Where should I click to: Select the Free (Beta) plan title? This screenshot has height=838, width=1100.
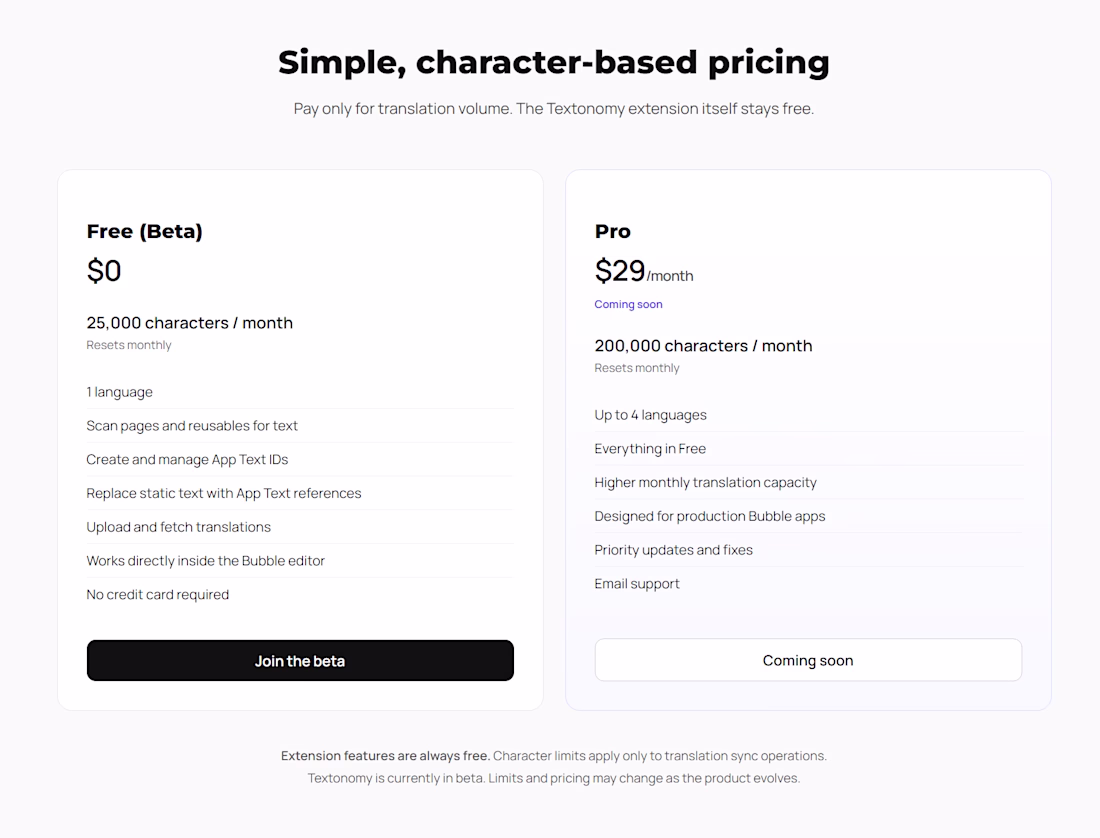145,231
